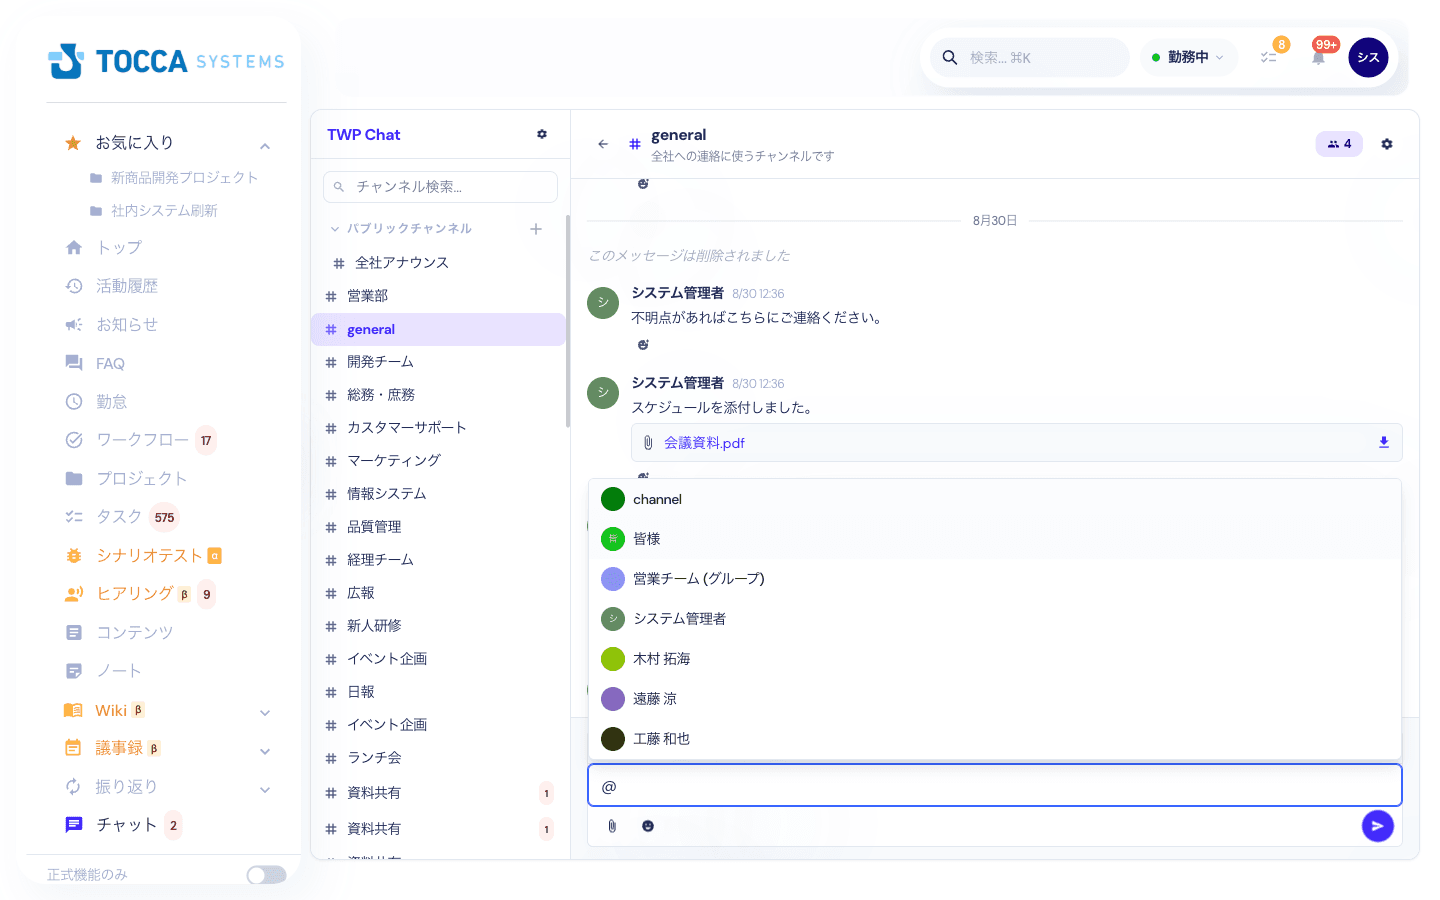Select 遠藤 涼 mention suggestion
The width and height of the screenshot is (1440, 900).
[995, 699]
